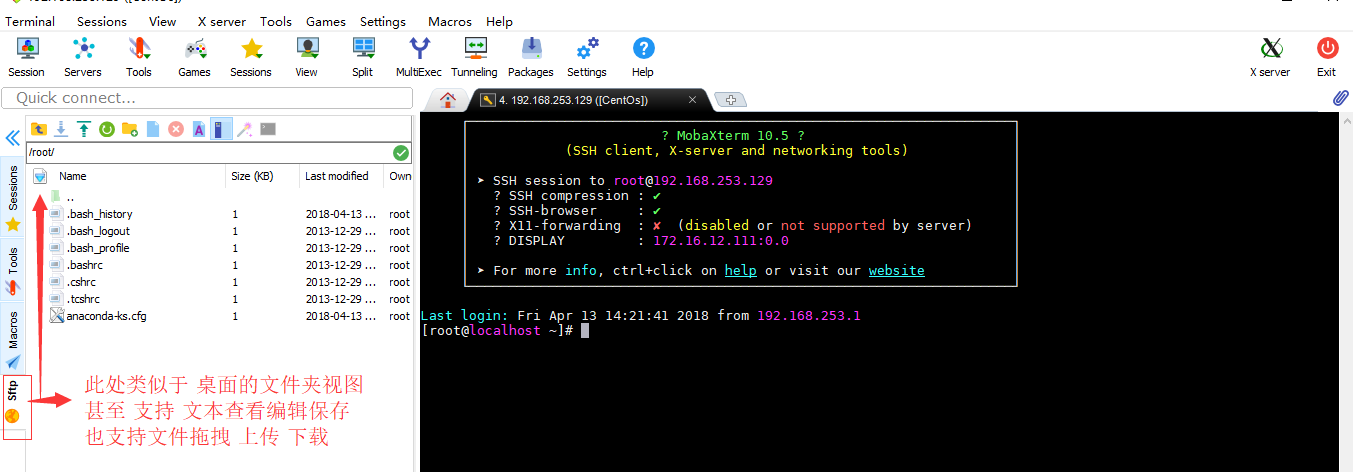Close the 192.168.253.129 session tab

692,100
